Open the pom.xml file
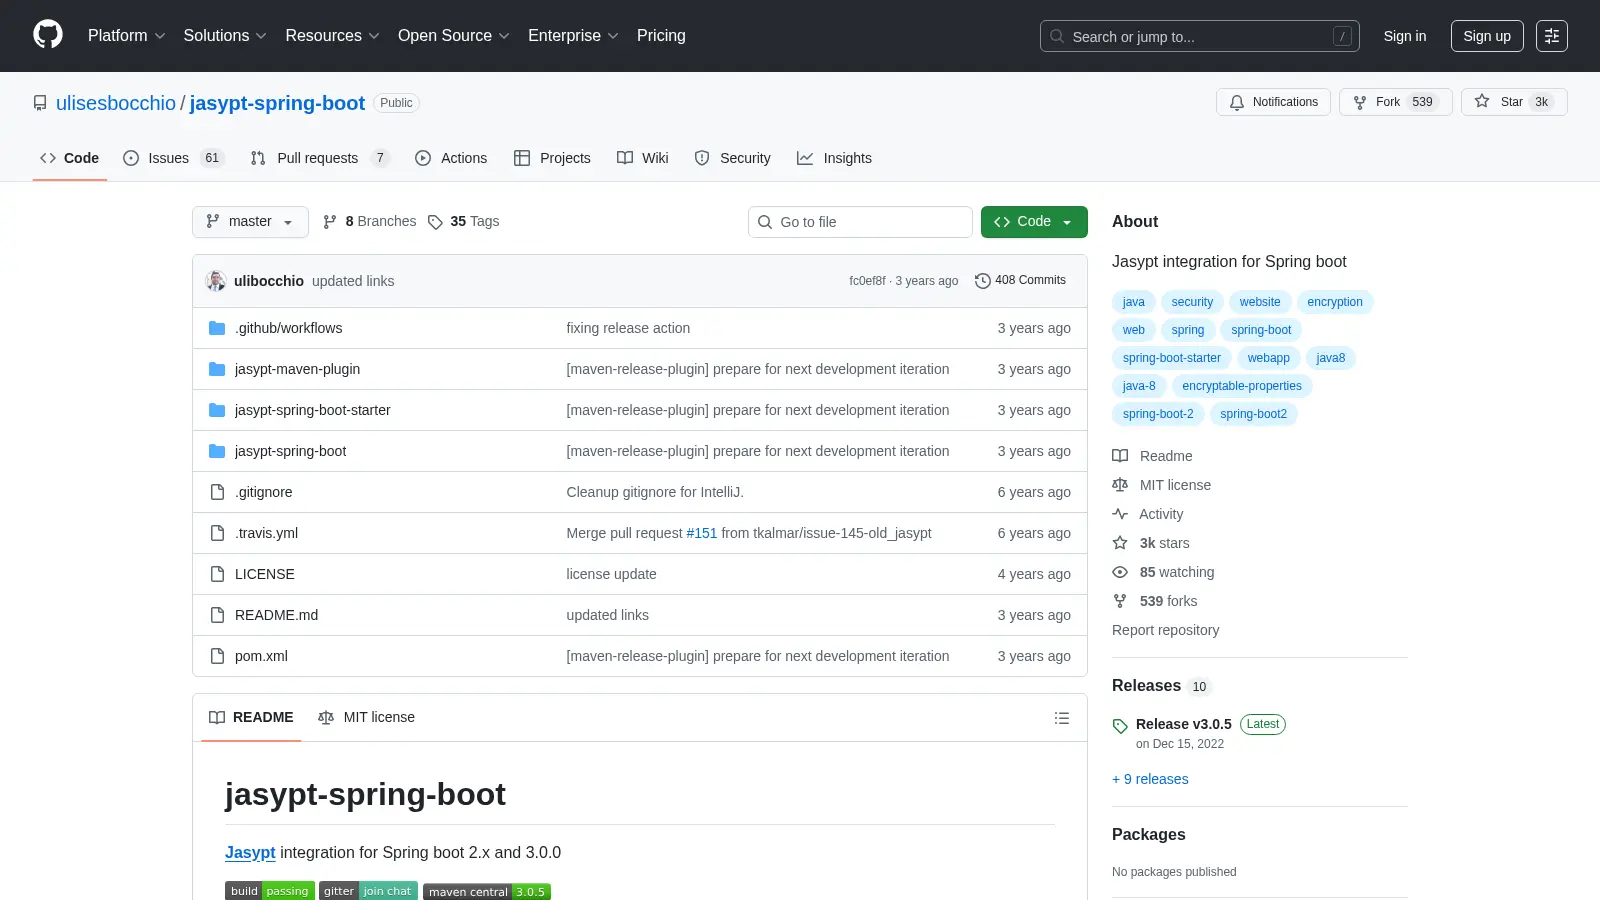Image resolution: width=1600 pixels, height=900 pixels. coord(261,656)
